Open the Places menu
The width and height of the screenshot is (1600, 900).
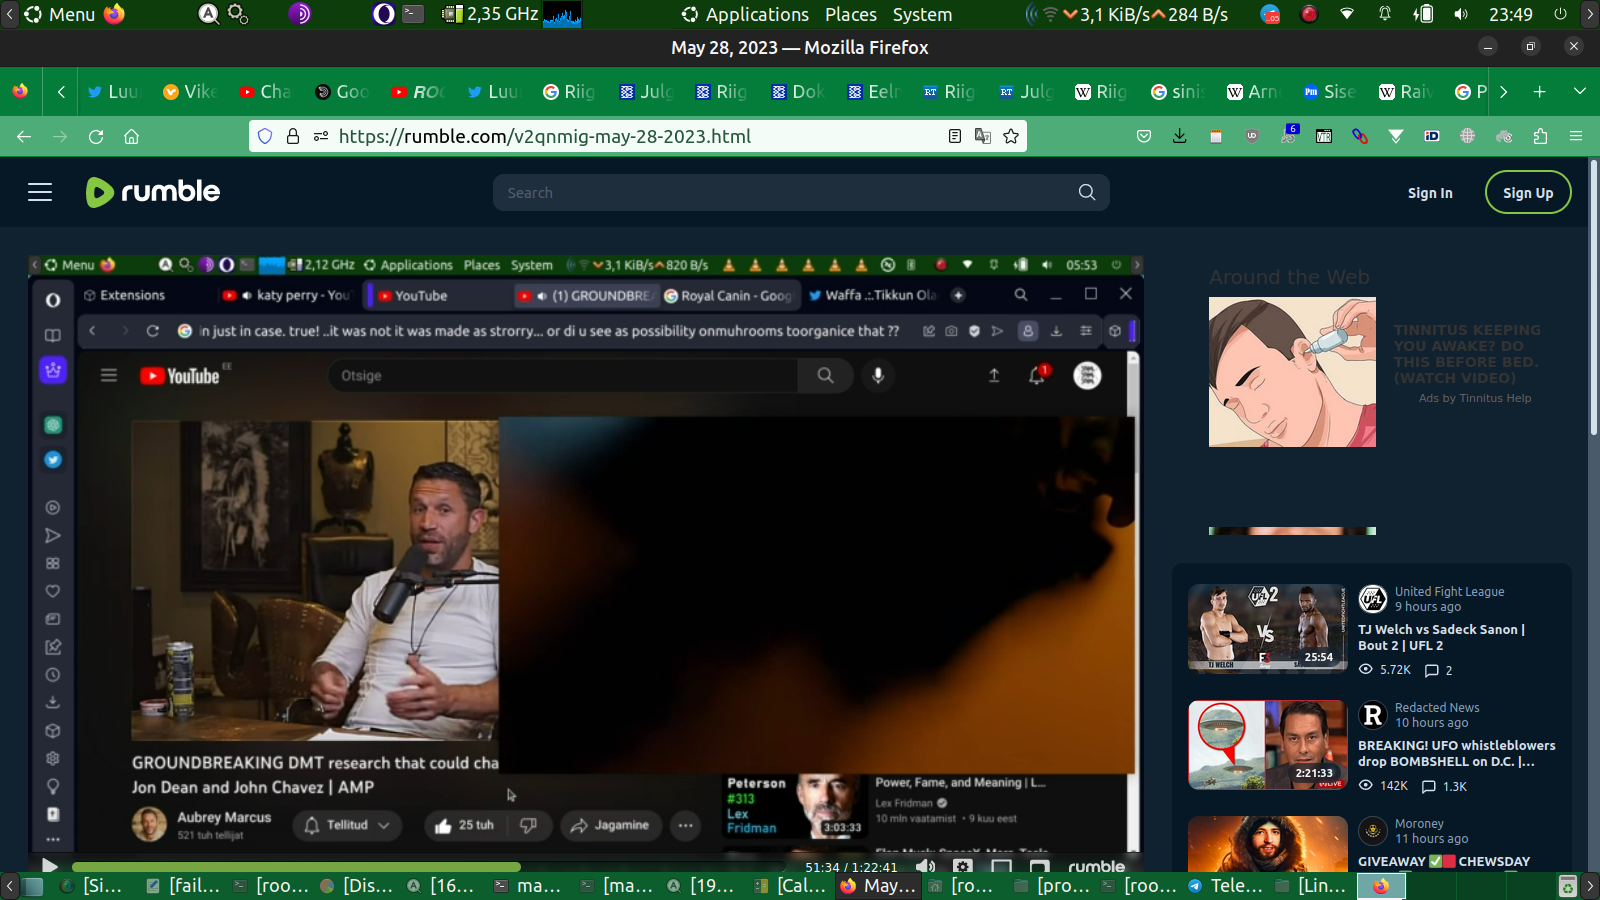(851, 14)
